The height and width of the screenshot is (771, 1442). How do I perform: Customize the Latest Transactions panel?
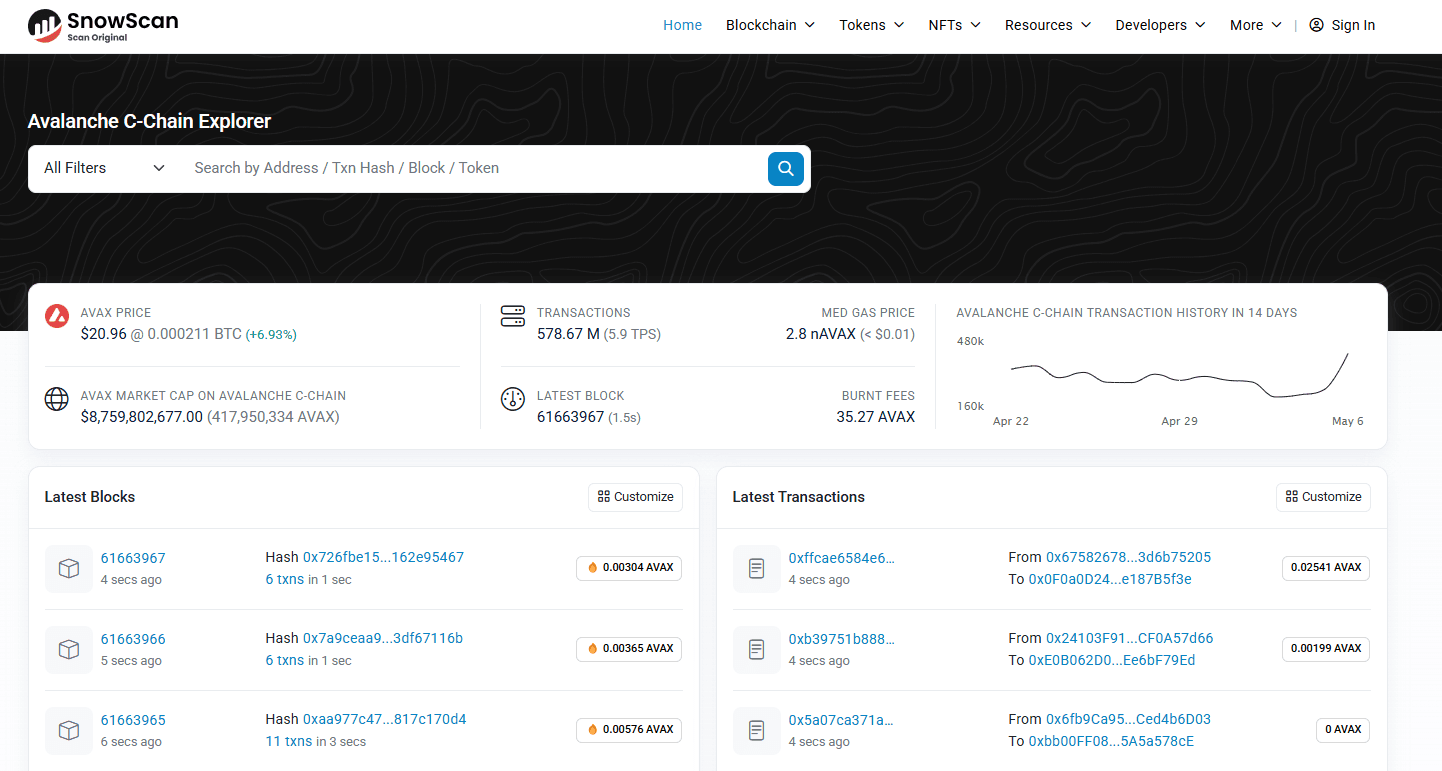tap(1323, 497)
